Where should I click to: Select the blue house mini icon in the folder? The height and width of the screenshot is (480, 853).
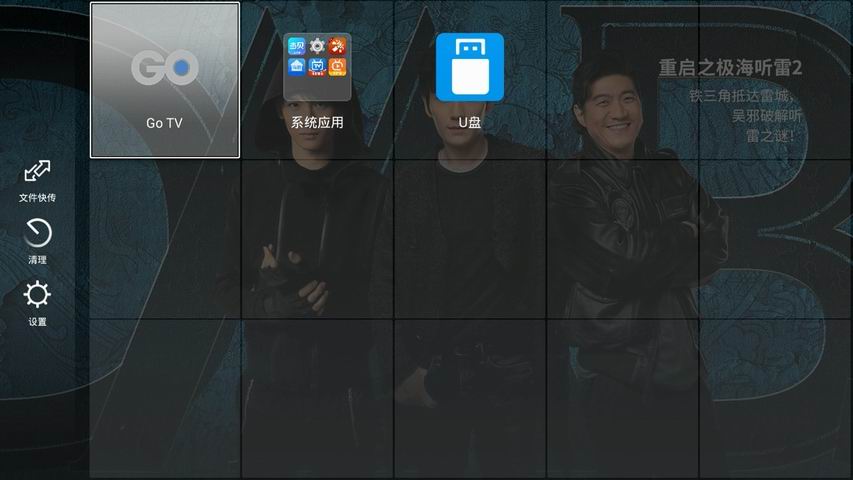pos(296,67)
